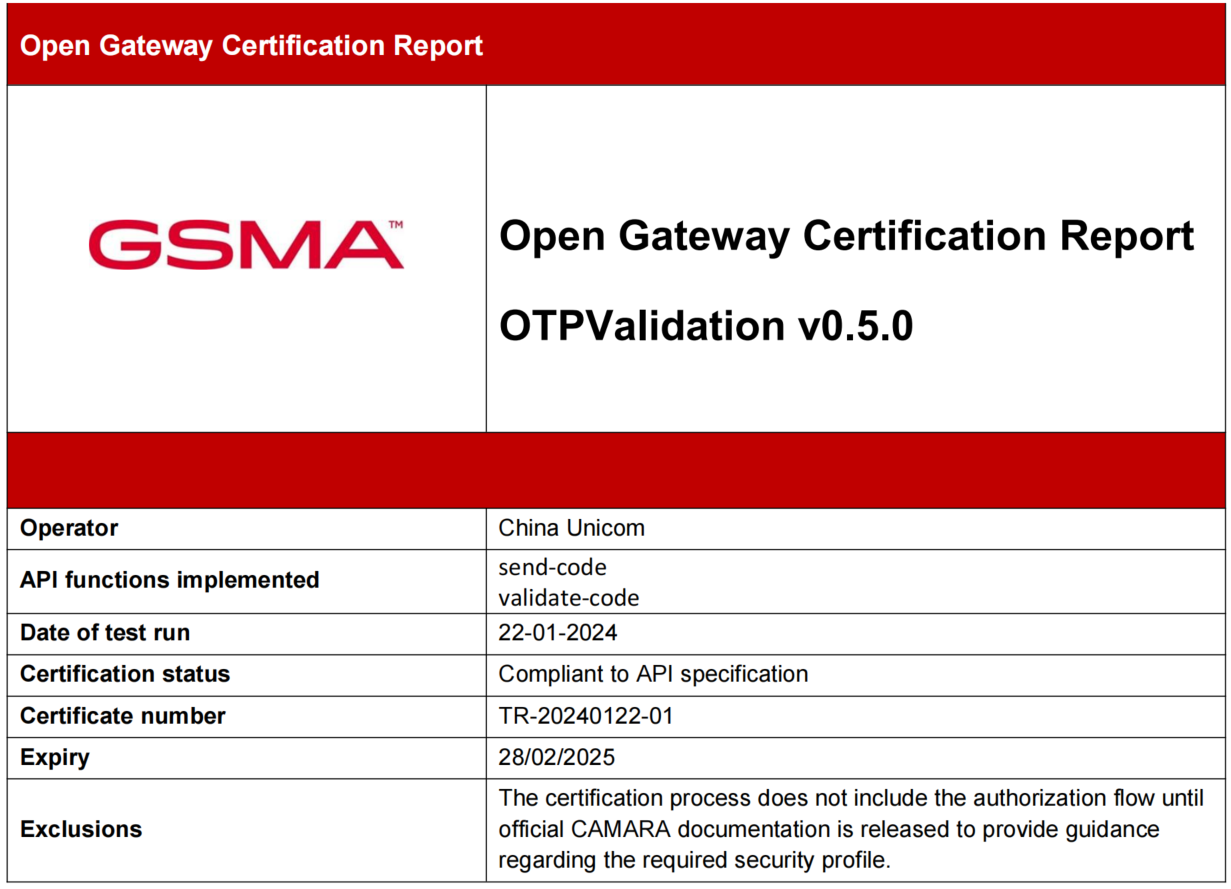This screenshot has height=889, width=1231.
Task: Select the Compliant to API specification cell
Action: pos(652,674)
